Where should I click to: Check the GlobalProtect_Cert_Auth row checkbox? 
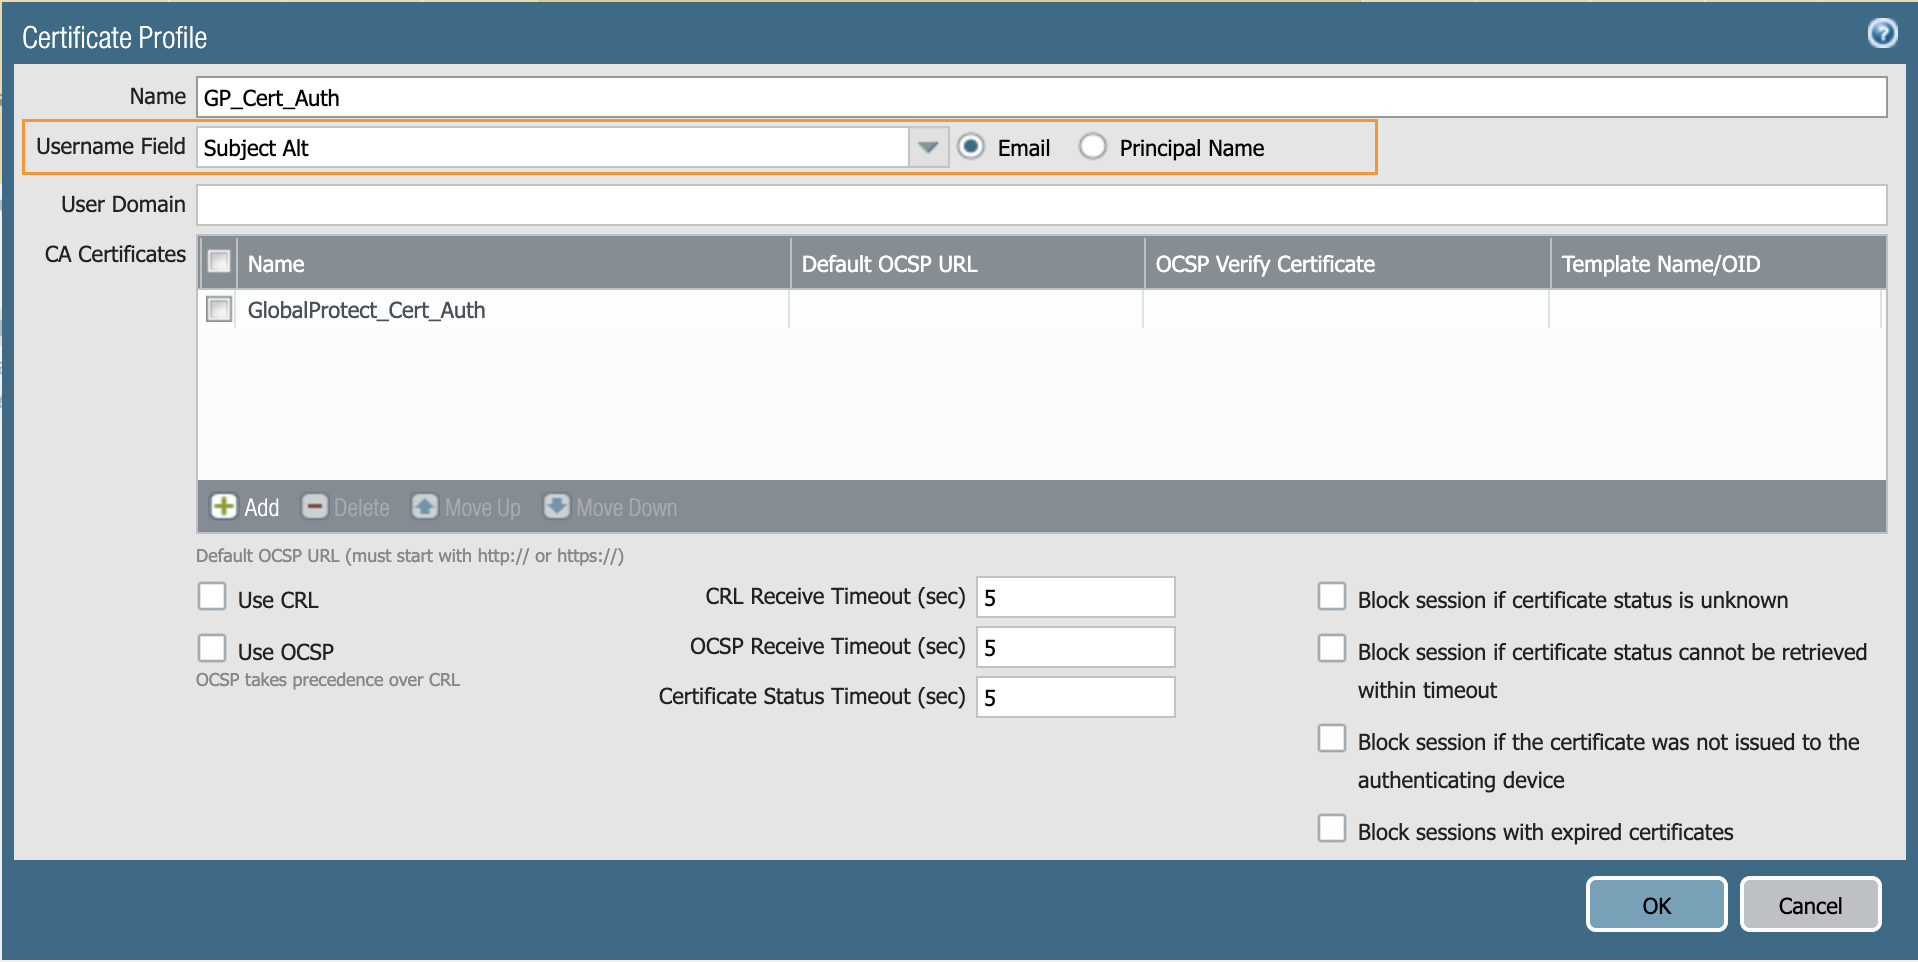(x=218, y=309)
